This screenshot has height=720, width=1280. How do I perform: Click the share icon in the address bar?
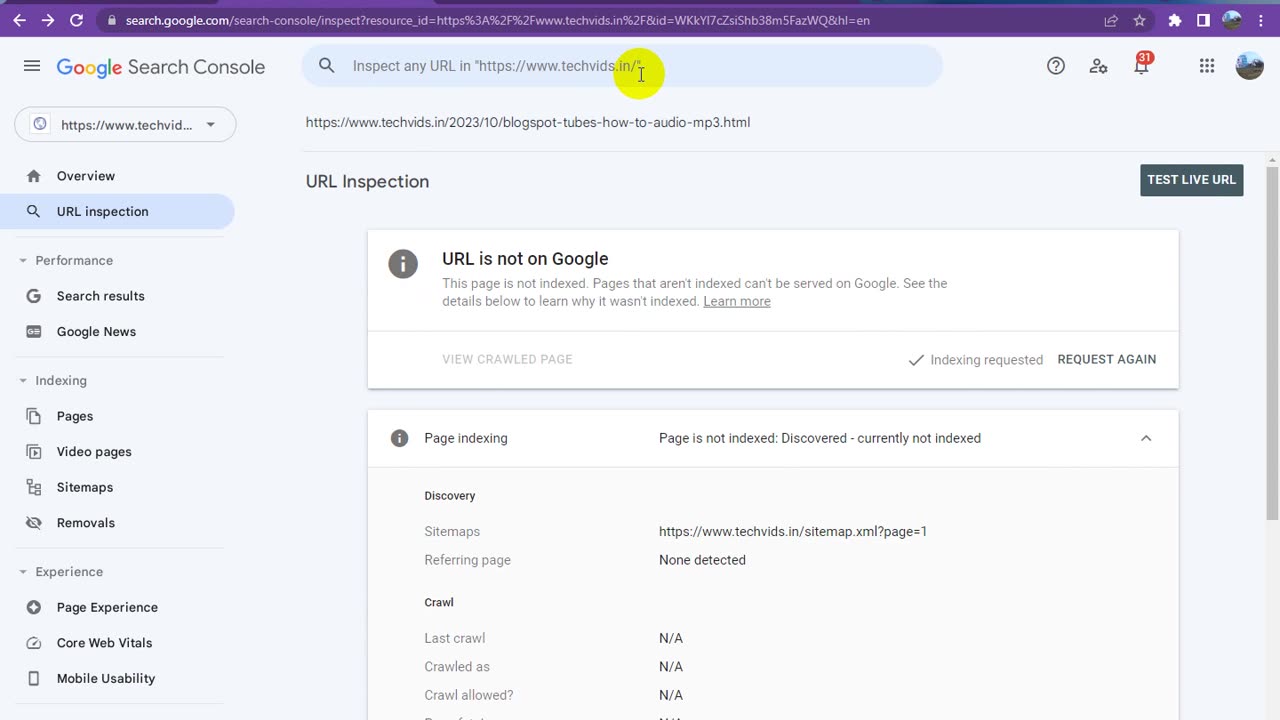click(1111, 20)
